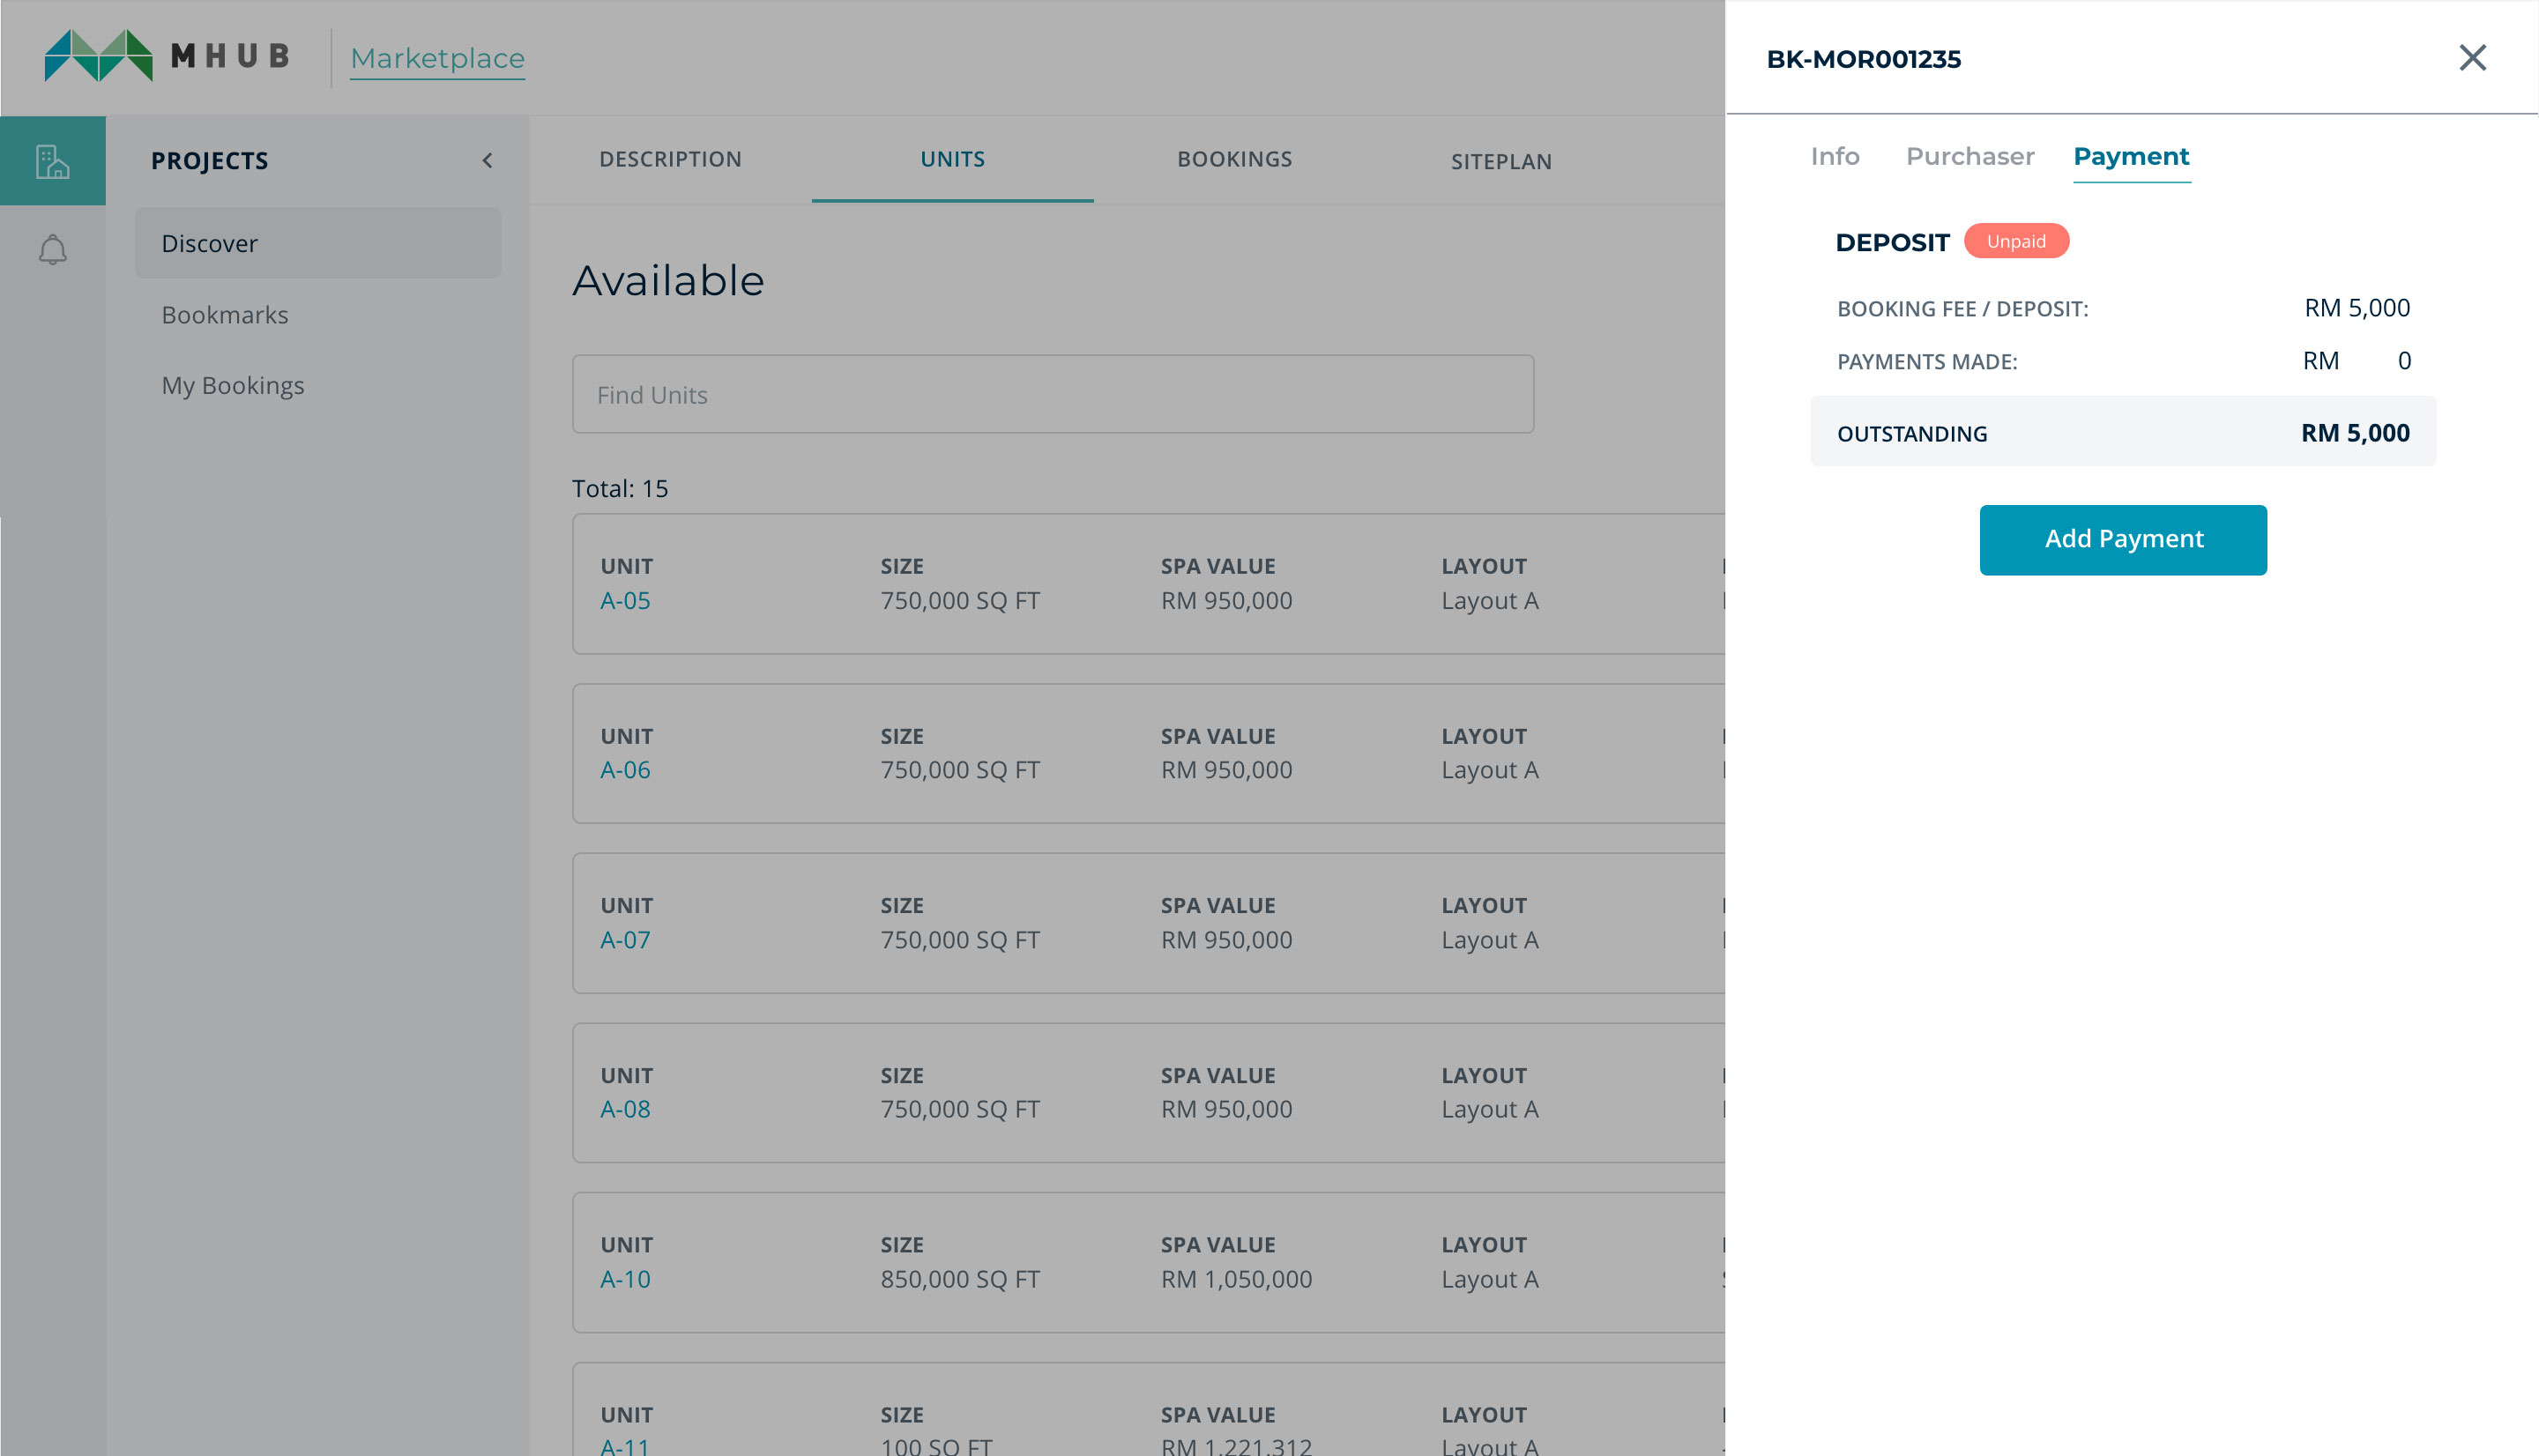2539x1456 pixels.
Task: Go to the Description tab
Action: point(670,160)
